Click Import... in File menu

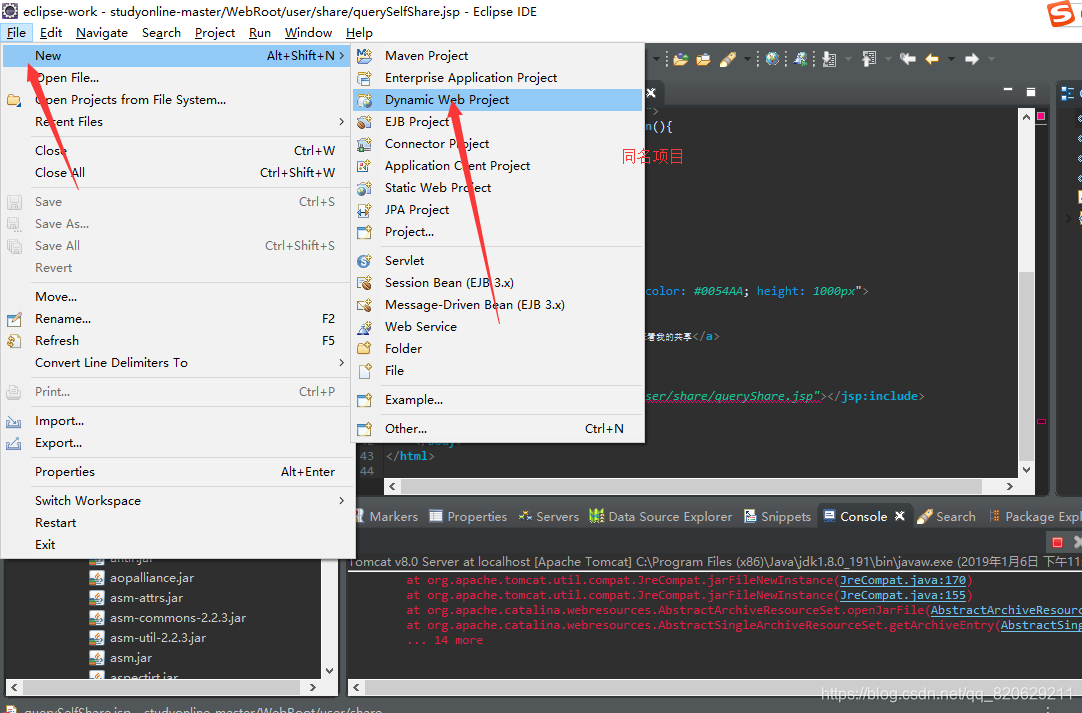pos(179,420)
